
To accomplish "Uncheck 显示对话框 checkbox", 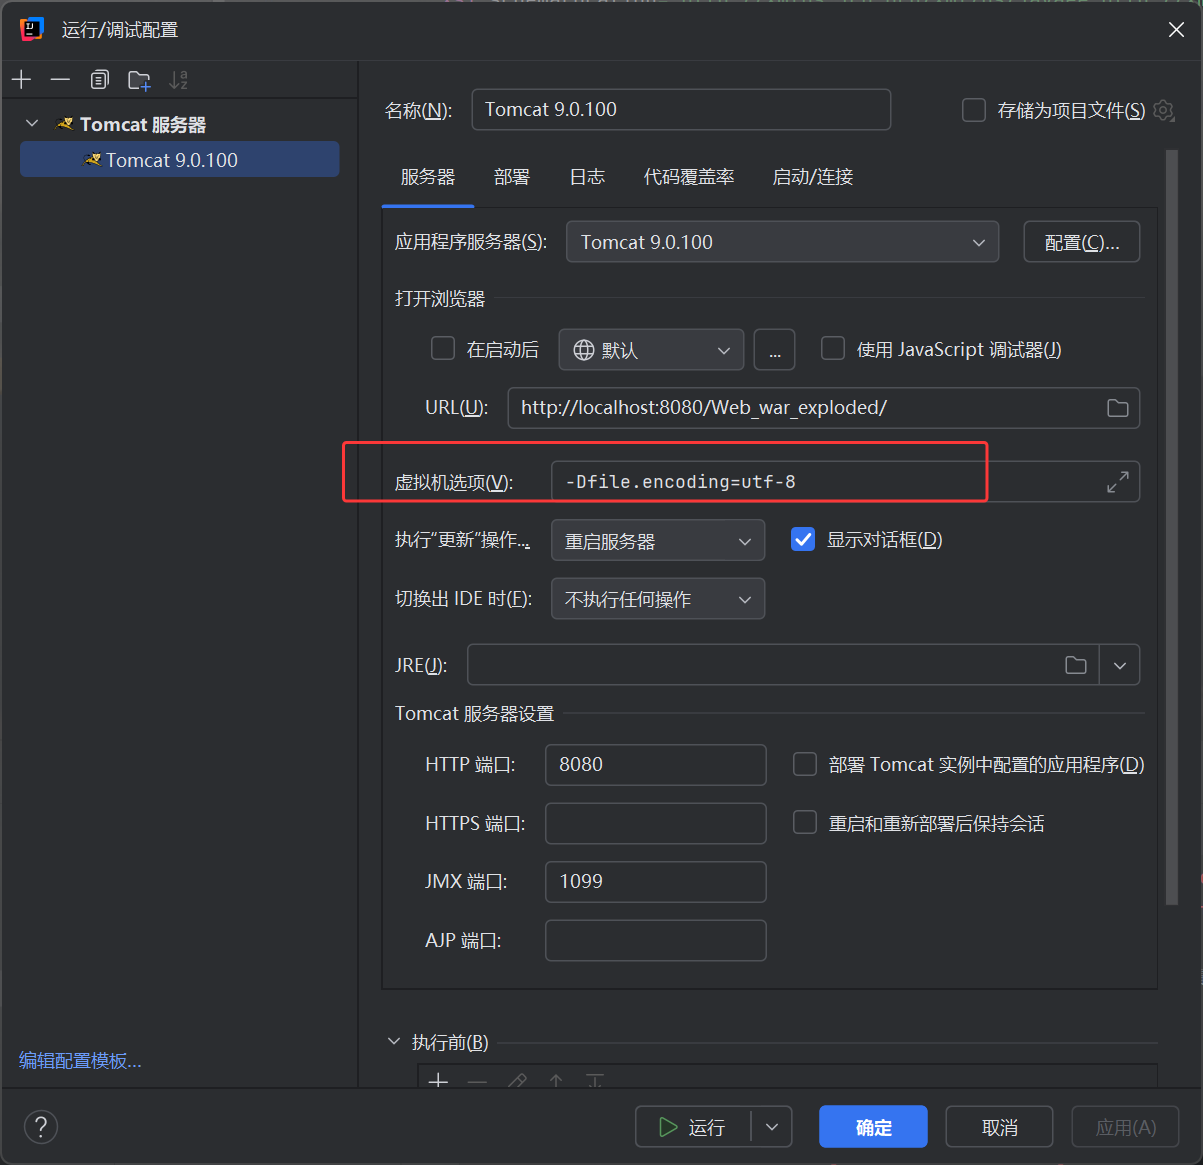I will click(x=803, y=540).
